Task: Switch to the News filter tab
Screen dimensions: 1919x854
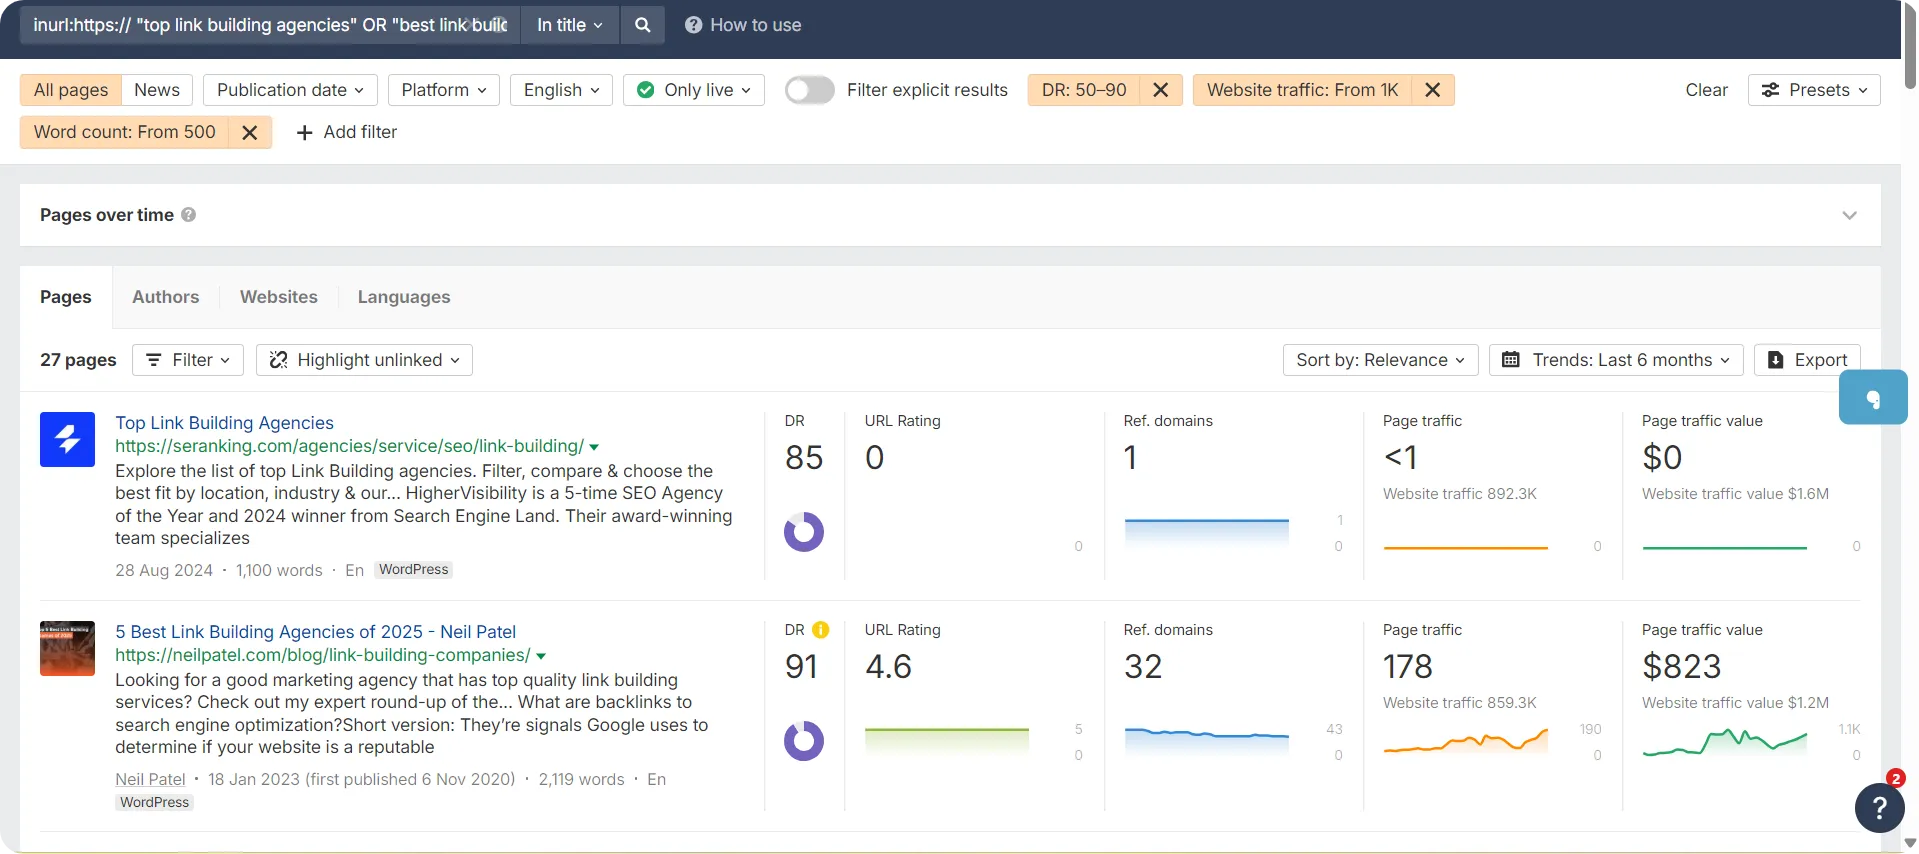Action: point(157,90)
